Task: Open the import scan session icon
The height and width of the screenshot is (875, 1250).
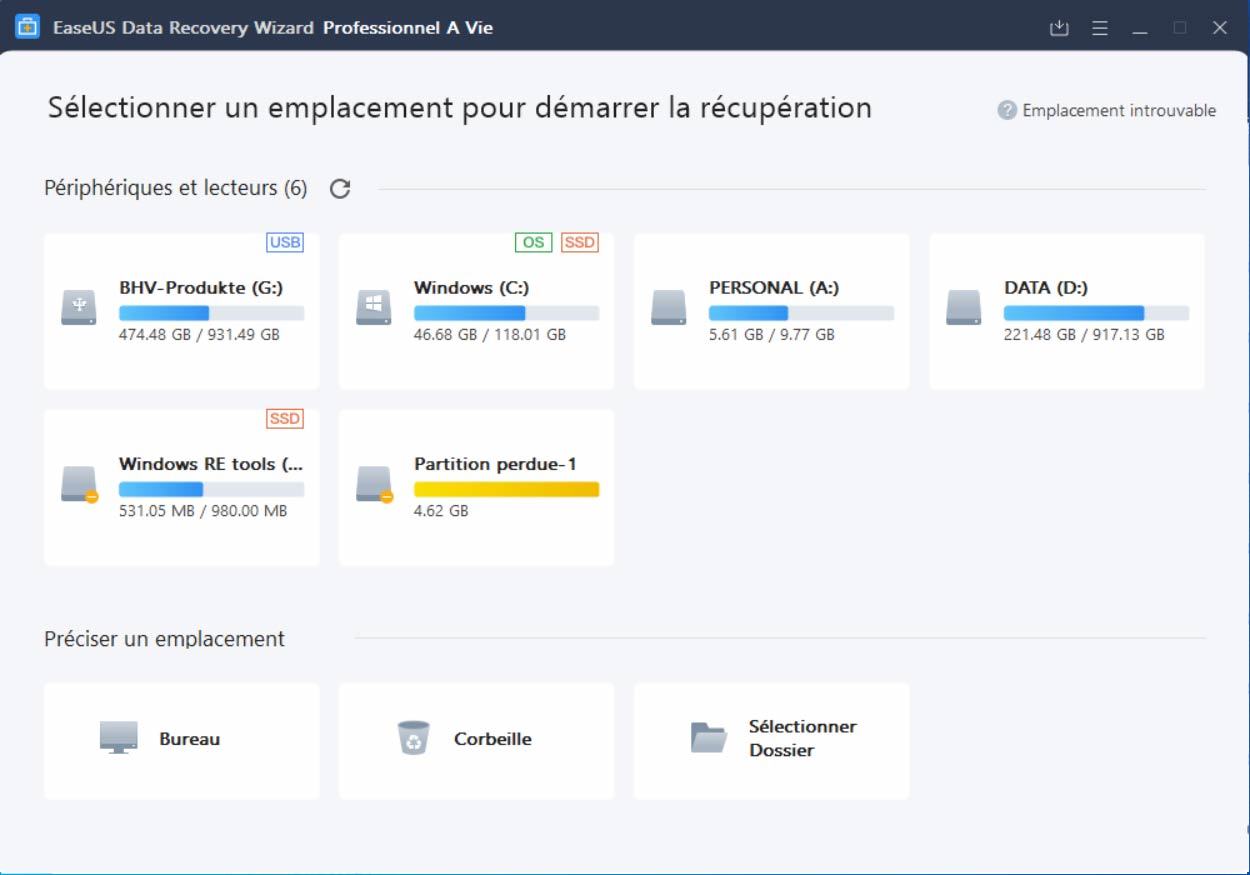Action: tap(1059, 28)
